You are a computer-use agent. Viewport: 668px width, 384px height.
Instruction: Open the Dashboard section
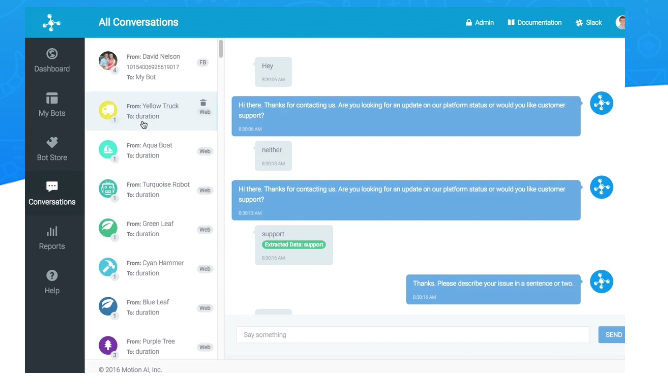52,61
